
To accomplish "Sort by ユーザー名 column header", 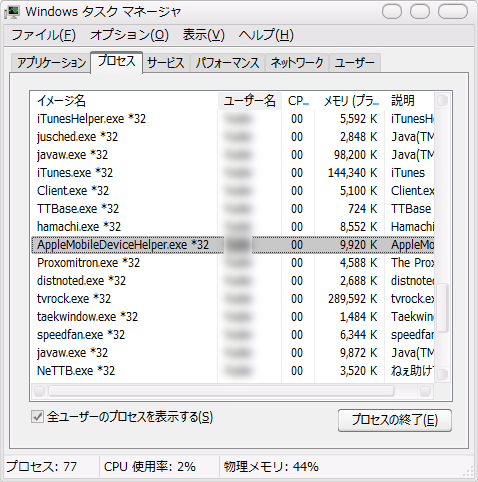I will (250, 101).
